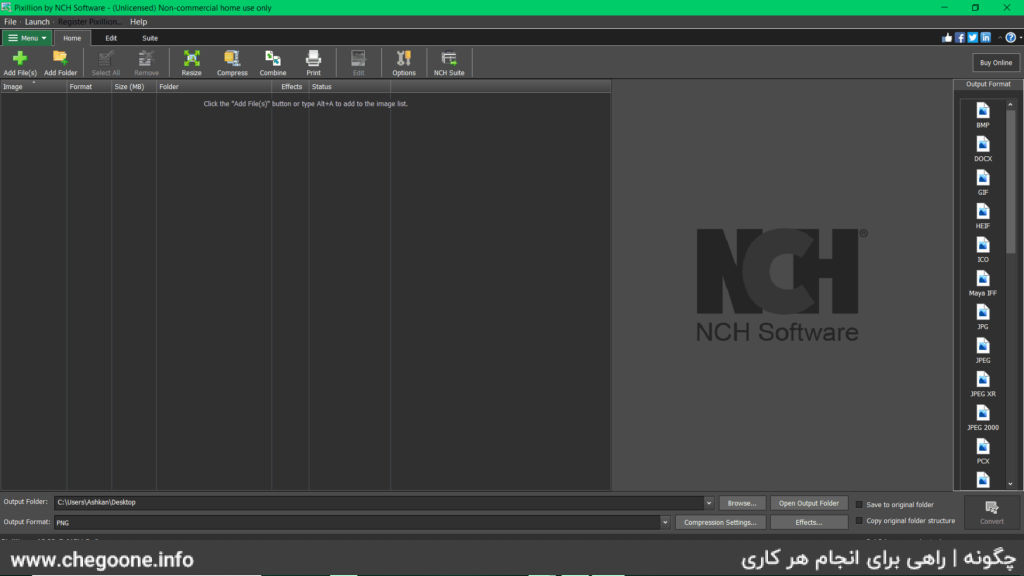This screenshot has width=1024, height=576.
Task: Open the help question mark icon
Action: coord(1010,38)
